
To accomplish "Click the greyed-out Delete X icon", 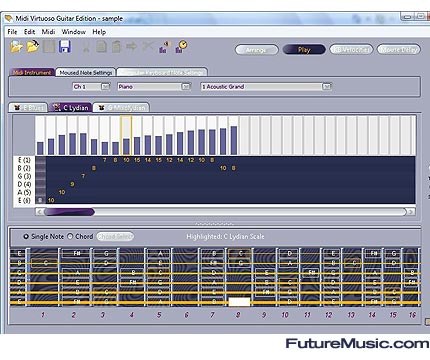I will pos(148,46).
